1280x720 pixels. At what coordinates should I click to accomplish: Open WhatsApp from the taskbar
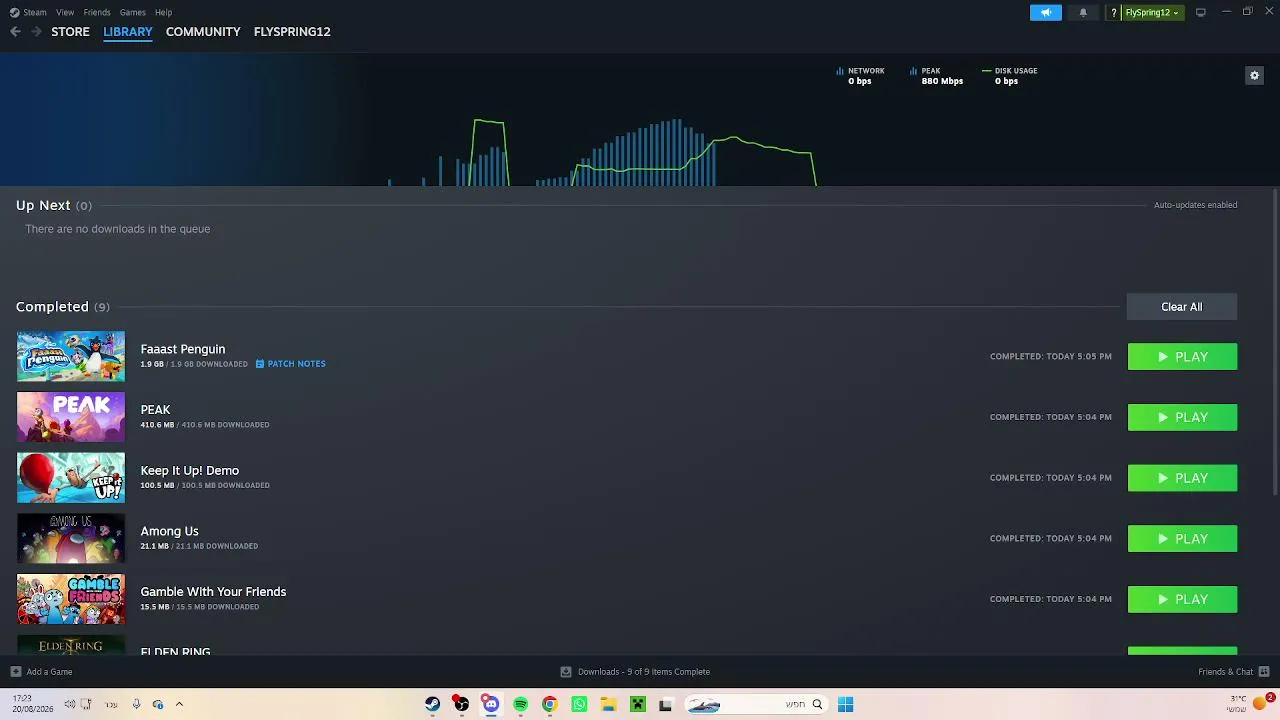pos(579,704)
